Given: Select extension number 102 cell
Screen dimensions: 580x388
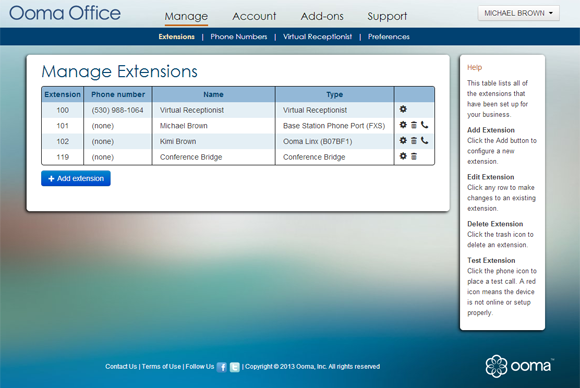Looking at the screenshot, I should pyautogui.click(x=63, y=141).
